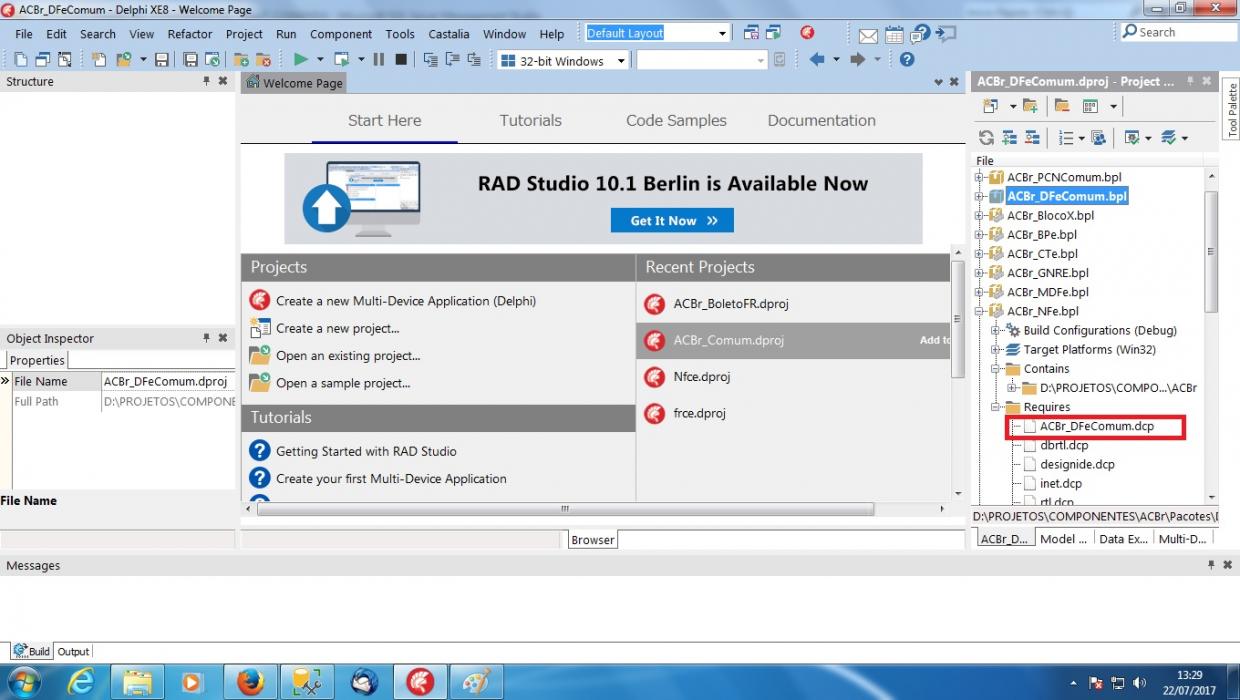The image size is (1240, 700).
Task: Open the Refactor menu
Action: [190, 33]
